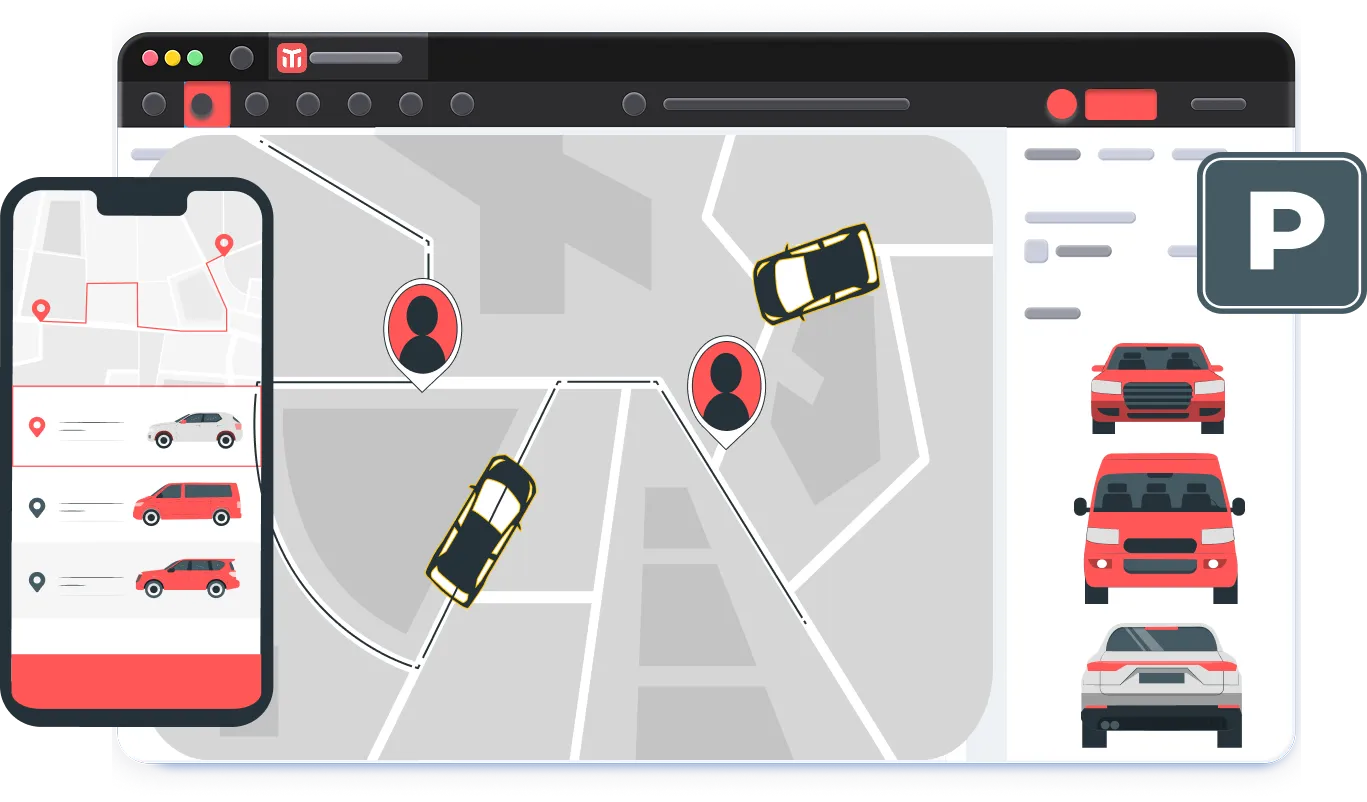Tick the square checkbox in the right panel
Image resolution: width=1367 pixels, height=802 pixels.
click(1036, 251)
